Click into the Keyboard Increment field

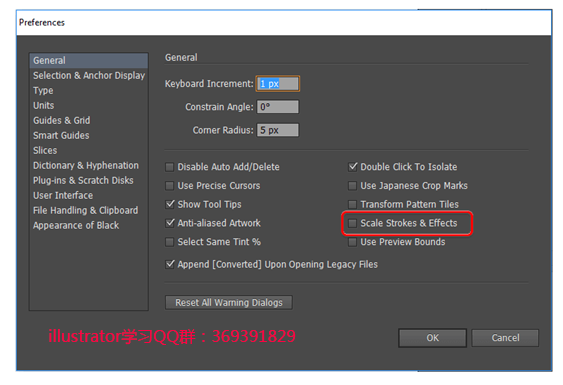click(278, 84)
